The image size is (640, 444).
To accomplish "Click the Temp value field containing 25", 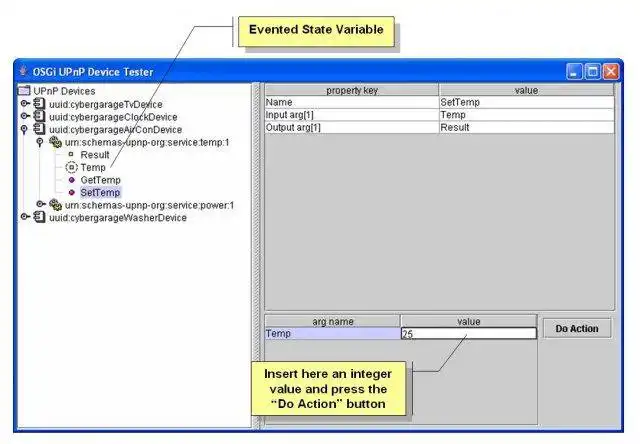I will pos(469,333).
